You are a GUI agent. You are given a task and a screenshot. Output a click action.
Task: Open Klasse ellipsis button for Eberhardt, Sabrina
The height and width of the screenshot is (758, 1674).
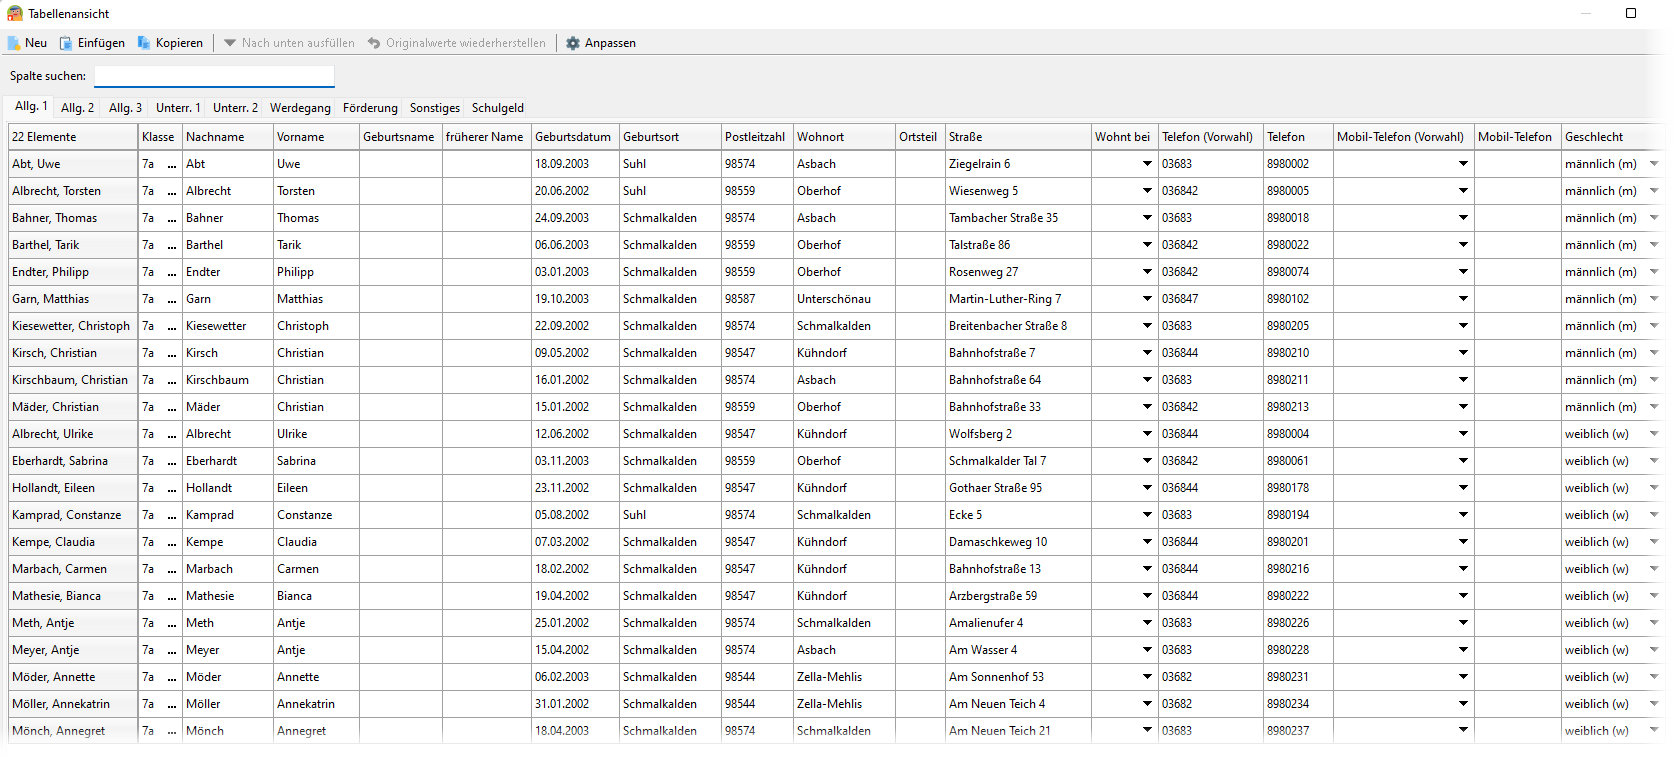tap(172, 461)
